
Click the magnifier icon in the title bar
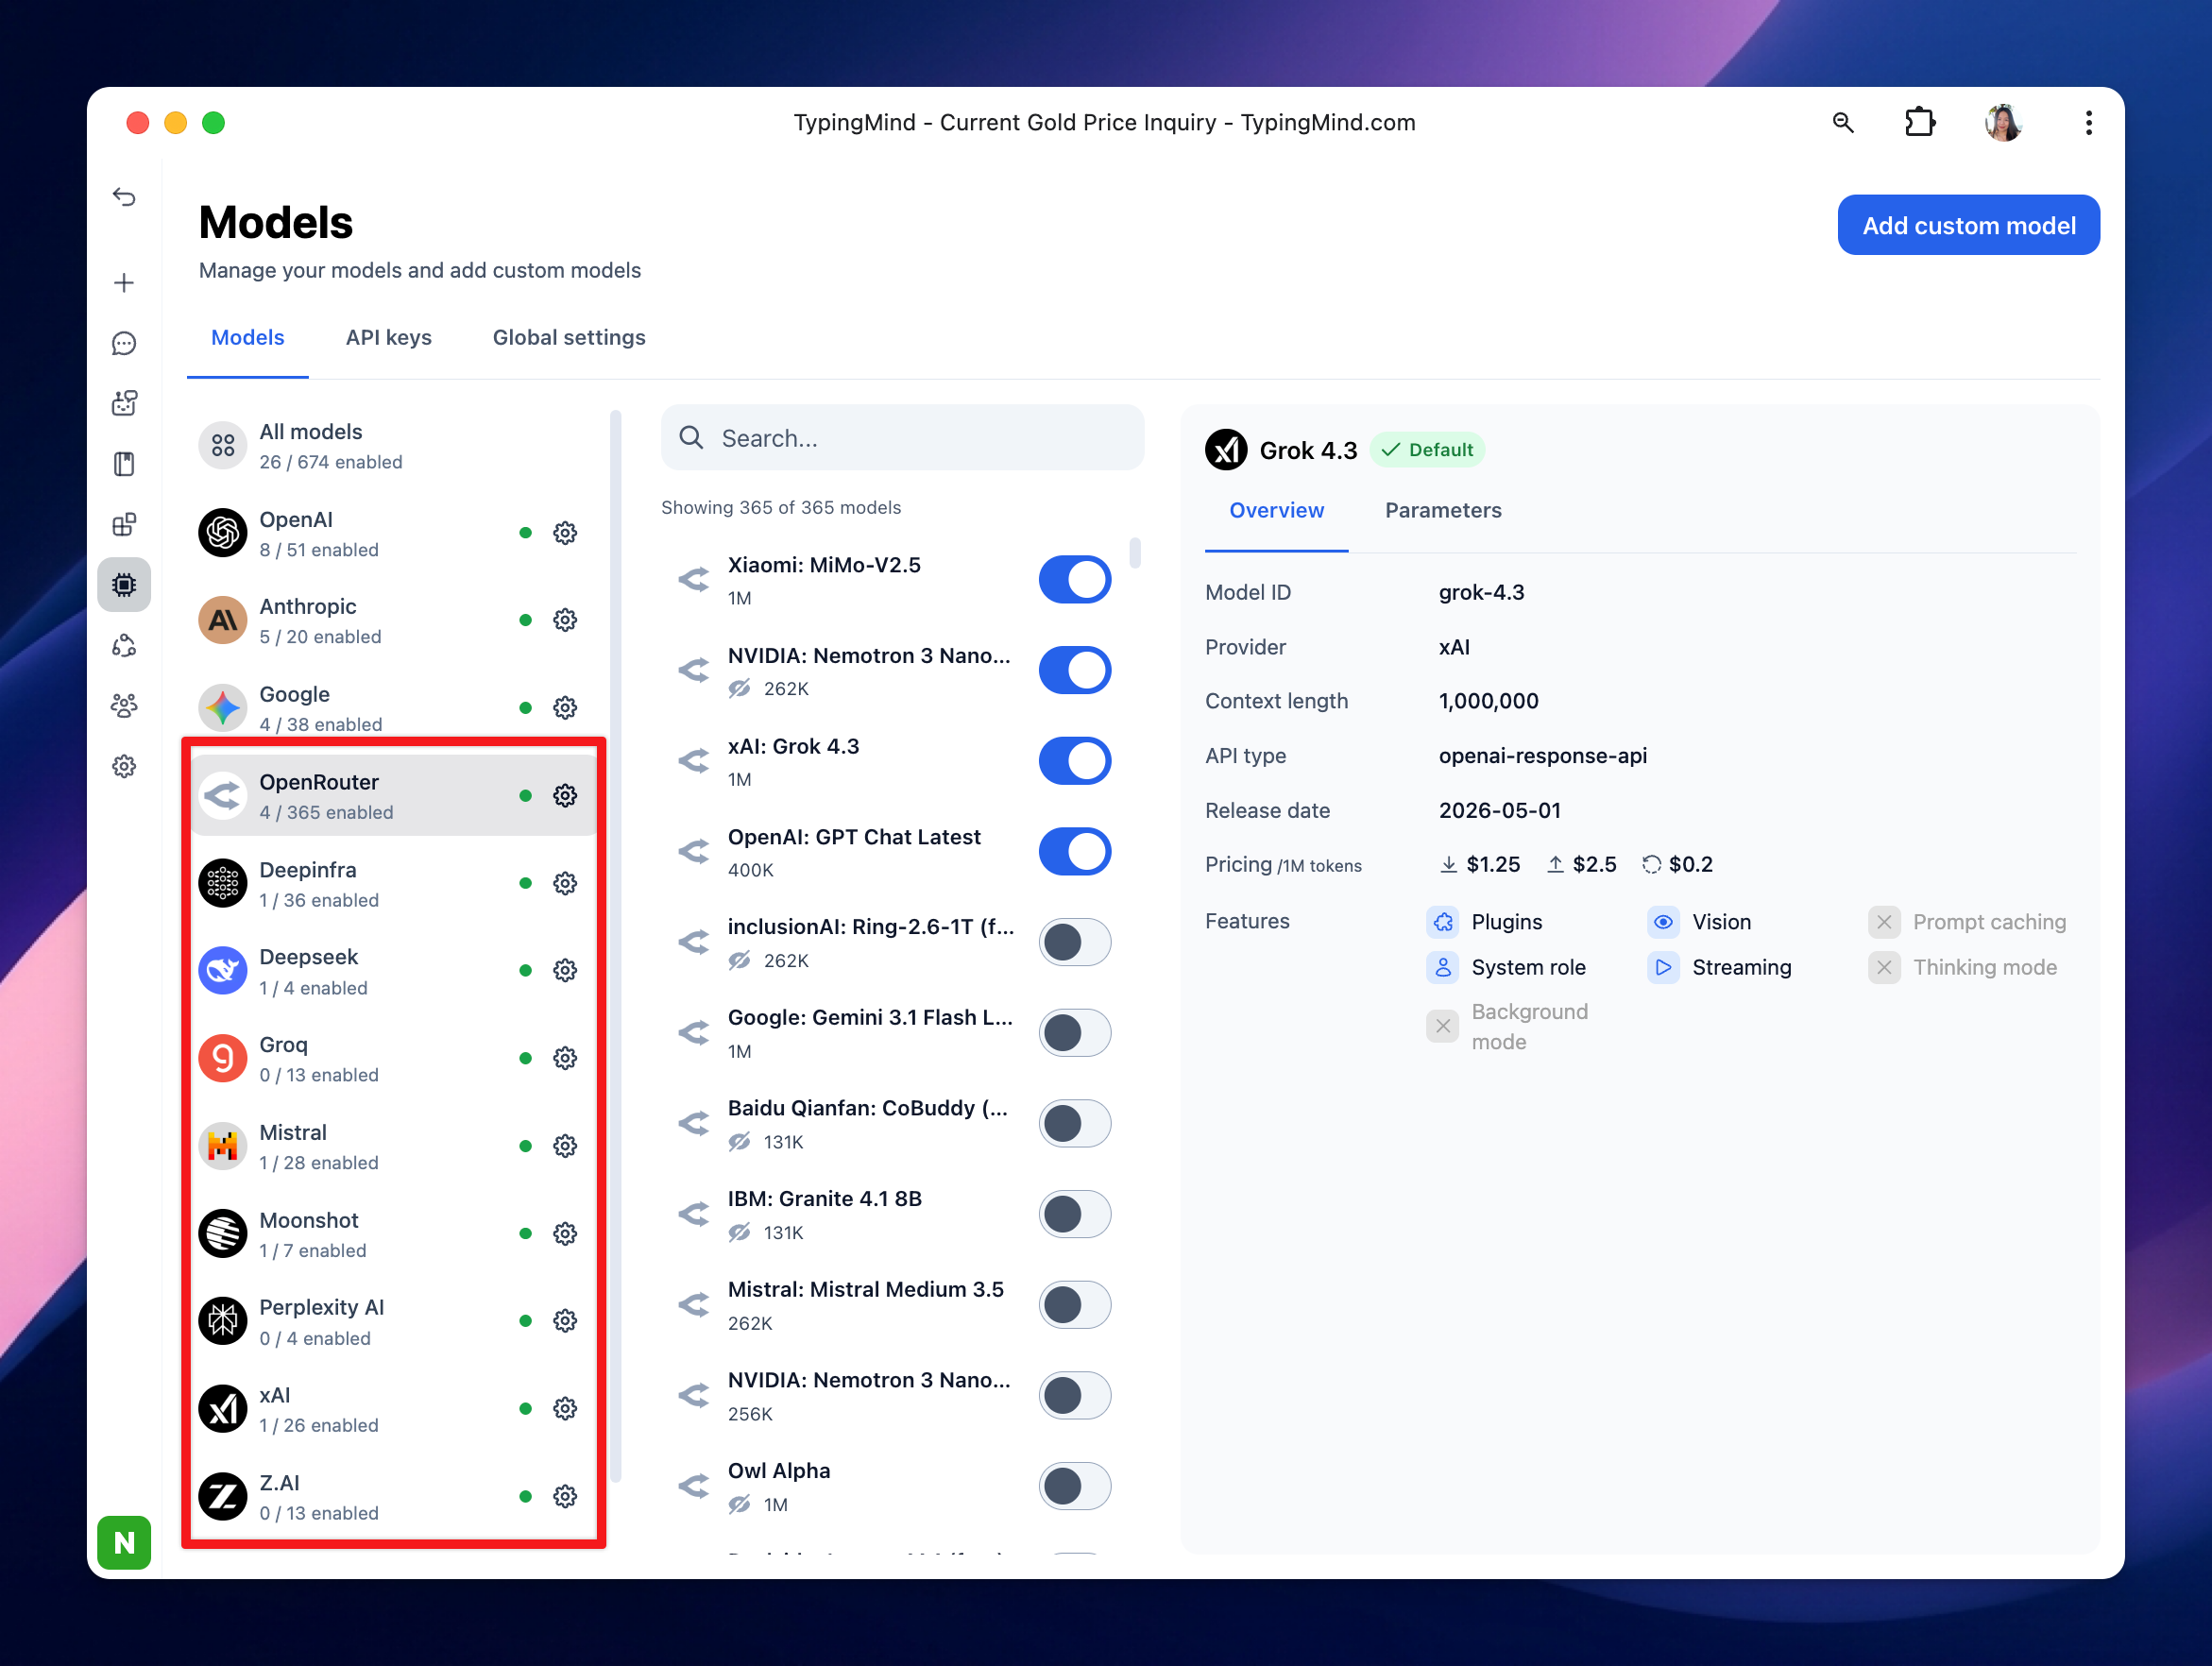pos(1842,123)
